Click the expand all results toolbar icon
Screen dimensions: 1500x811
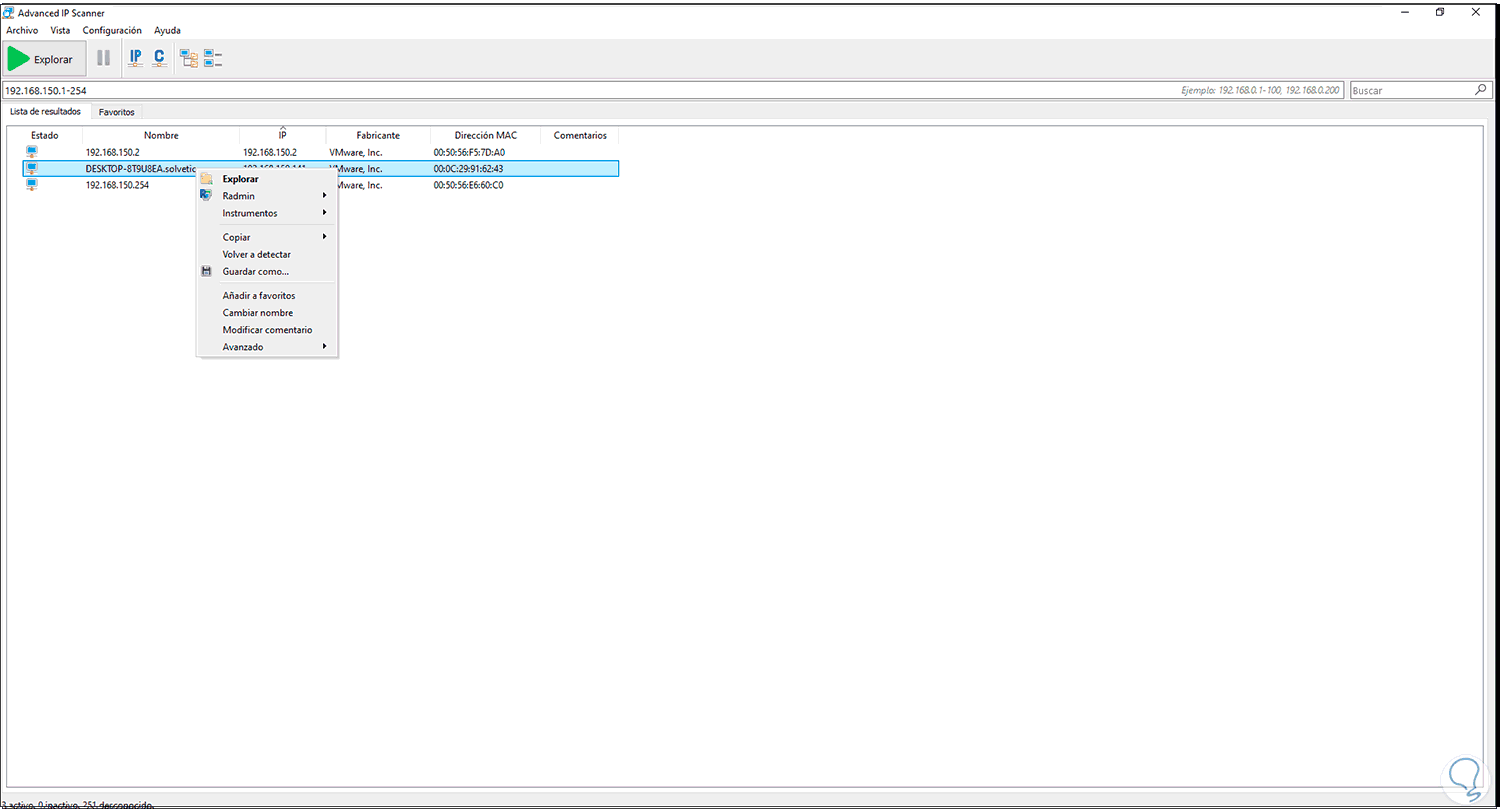tap(189, 59)
